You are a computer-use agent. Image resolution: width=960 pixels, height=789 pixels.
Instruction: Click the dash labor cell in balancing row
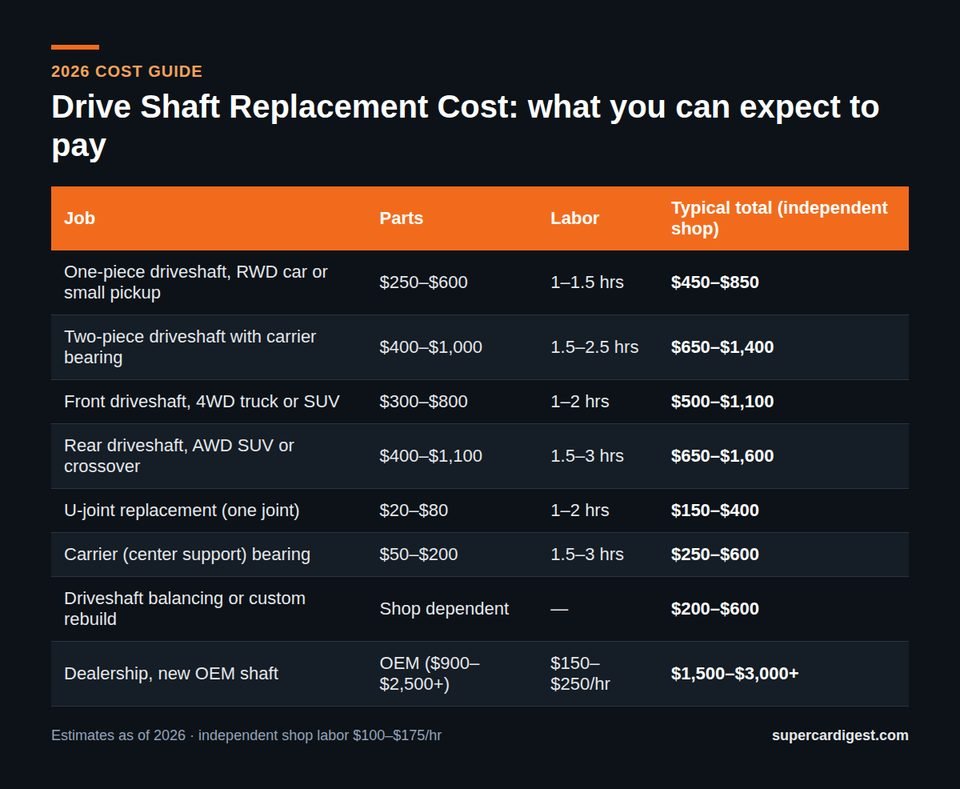tap(559, 609)
